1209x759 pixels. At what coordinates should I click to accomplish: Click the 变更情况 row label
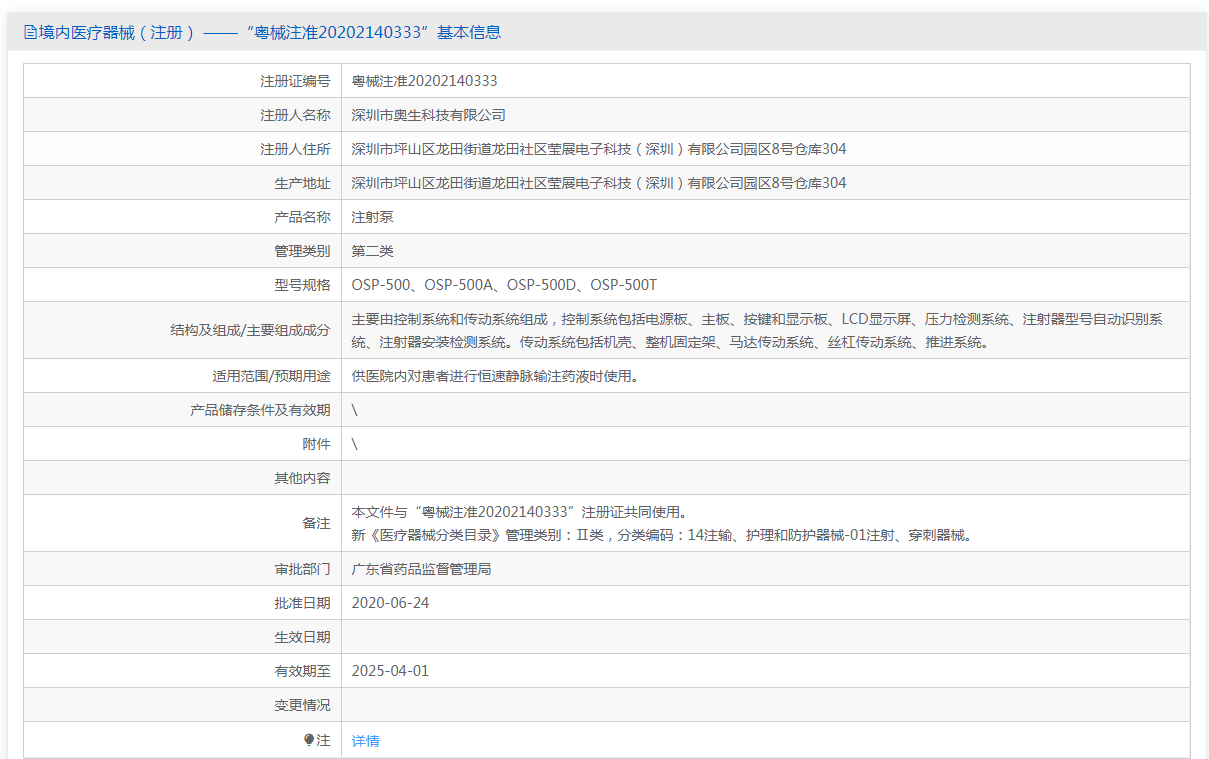click(302, 705)
